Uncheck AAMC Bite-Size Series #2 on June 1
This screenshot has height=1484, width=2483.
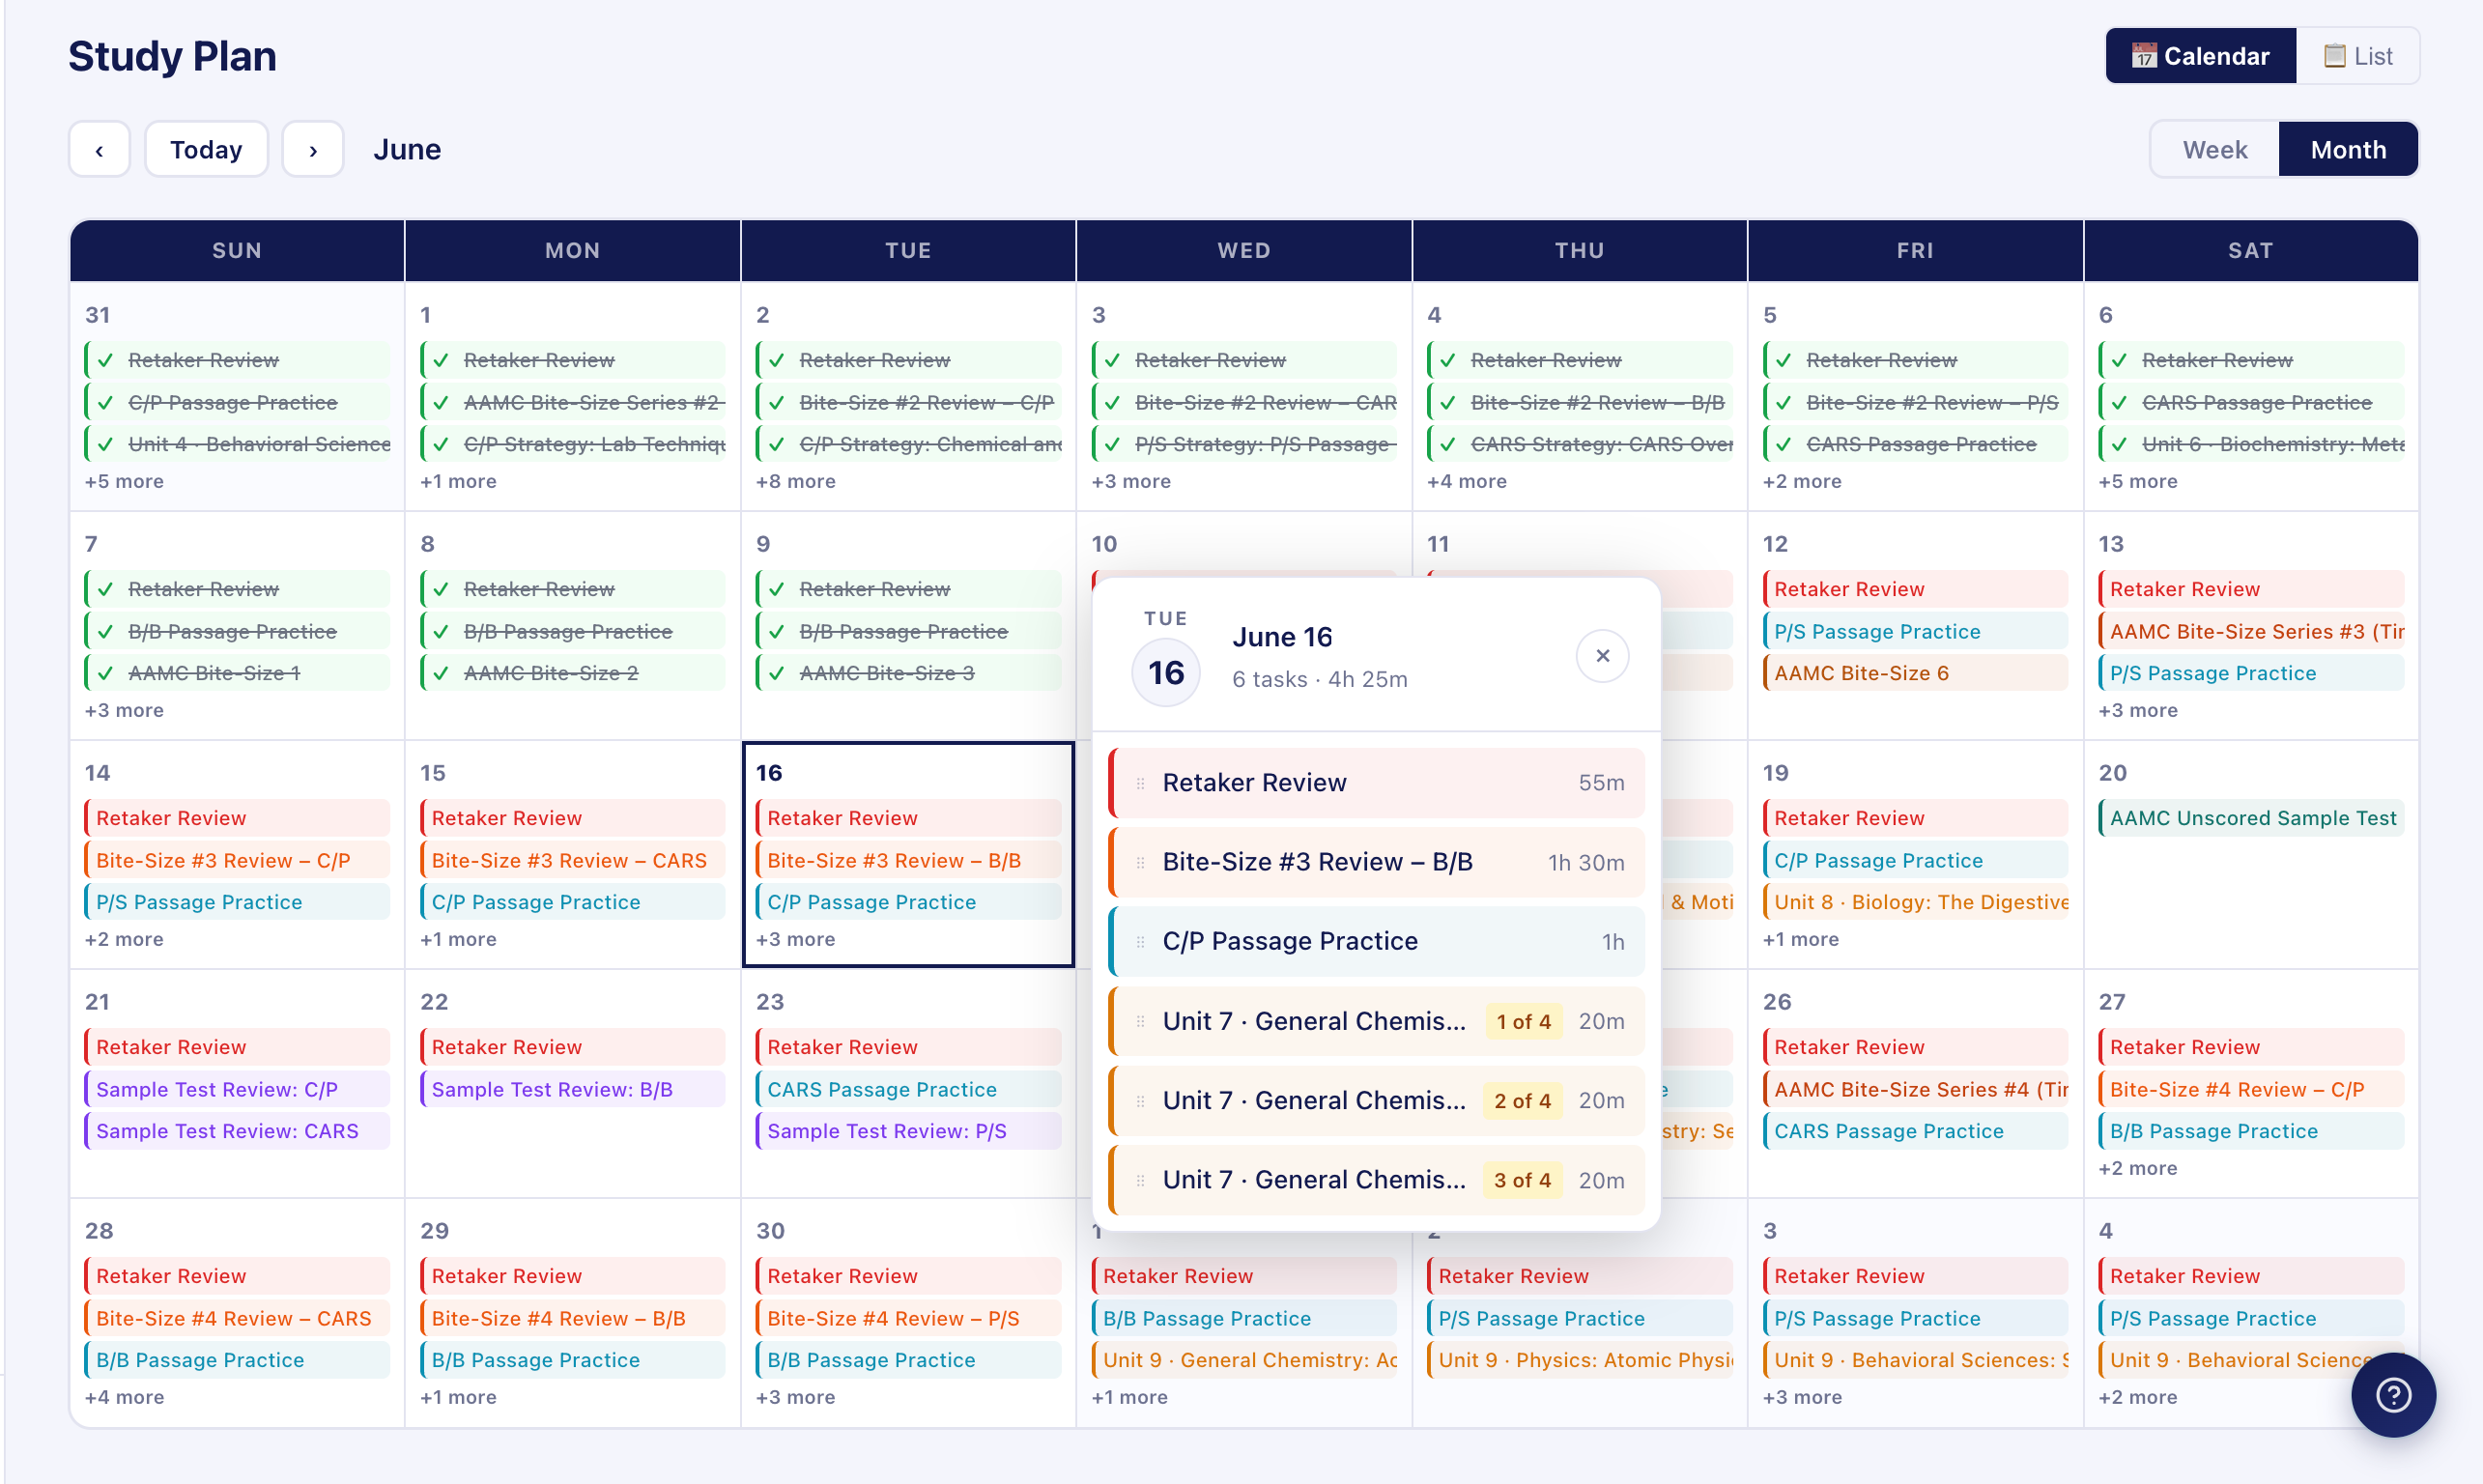441,402
